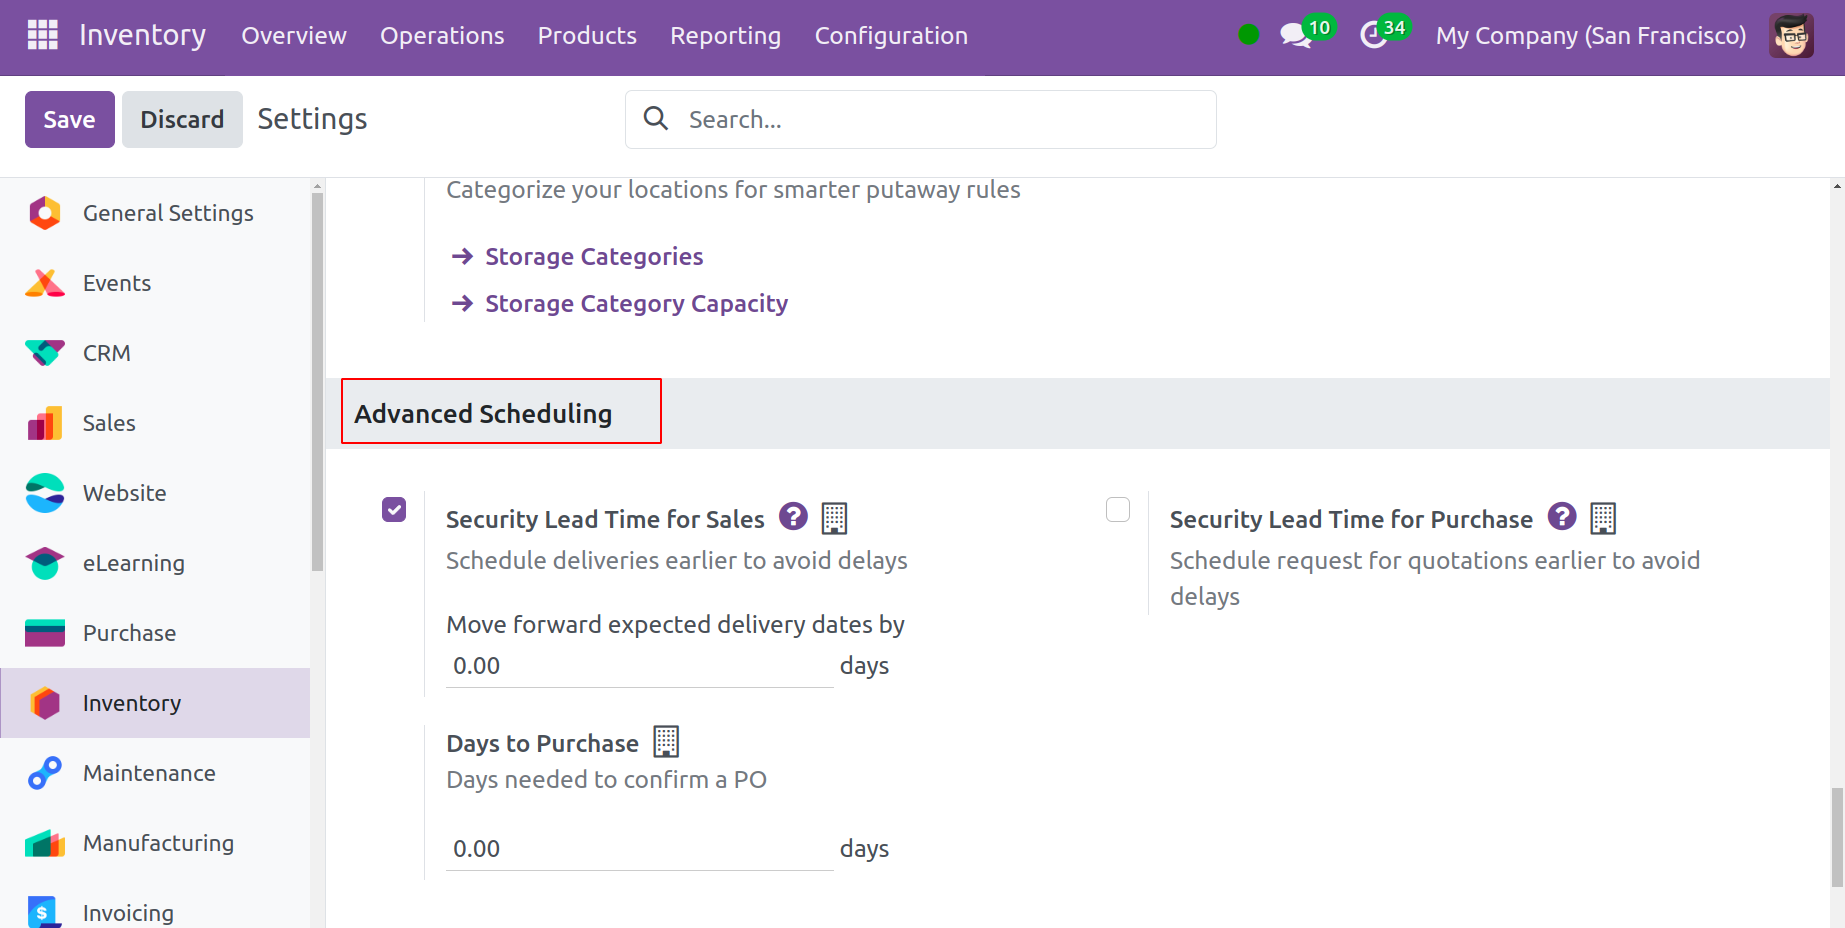The width and height of the screenshot is (1845, 928).
Task: Disable Security Lead Time for Sales checkbox
Action: pyautogui.click(x=394, y=510)
